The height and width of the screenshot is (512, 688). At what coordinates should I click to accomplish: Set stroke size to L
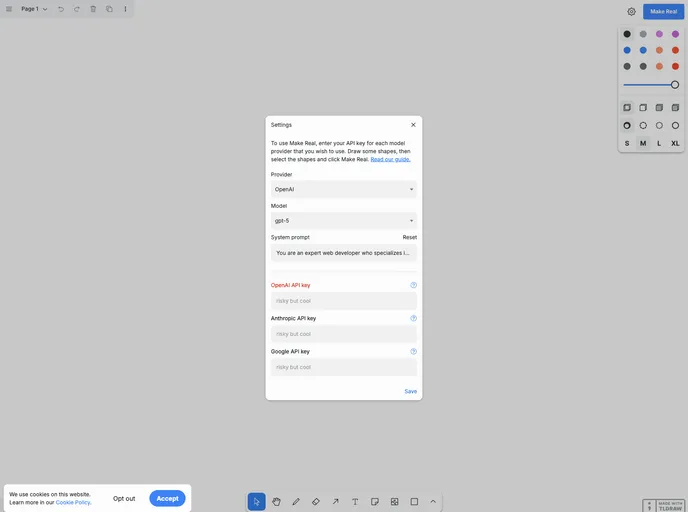(659, 143)
